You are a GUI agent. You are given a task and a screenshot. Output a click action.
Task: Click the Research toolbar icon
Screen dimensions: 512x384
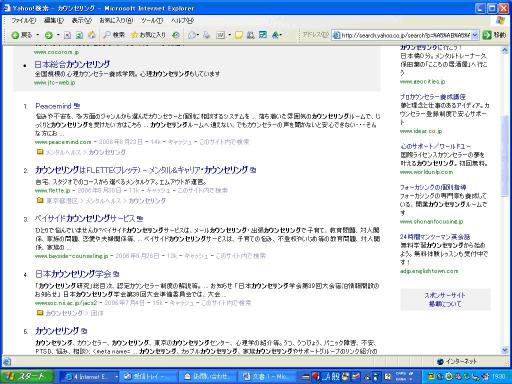(251, 35)
